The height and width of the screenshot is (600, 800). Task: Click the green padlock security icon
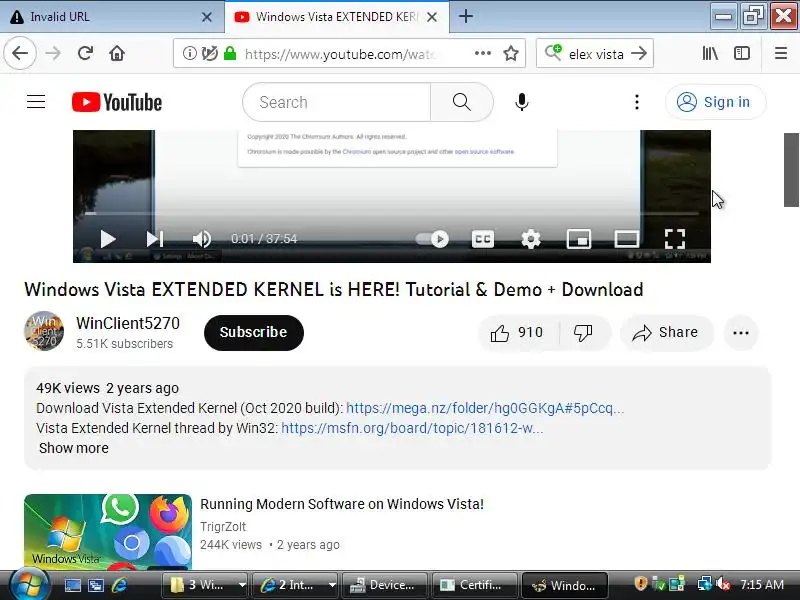(x=230, y=53)
